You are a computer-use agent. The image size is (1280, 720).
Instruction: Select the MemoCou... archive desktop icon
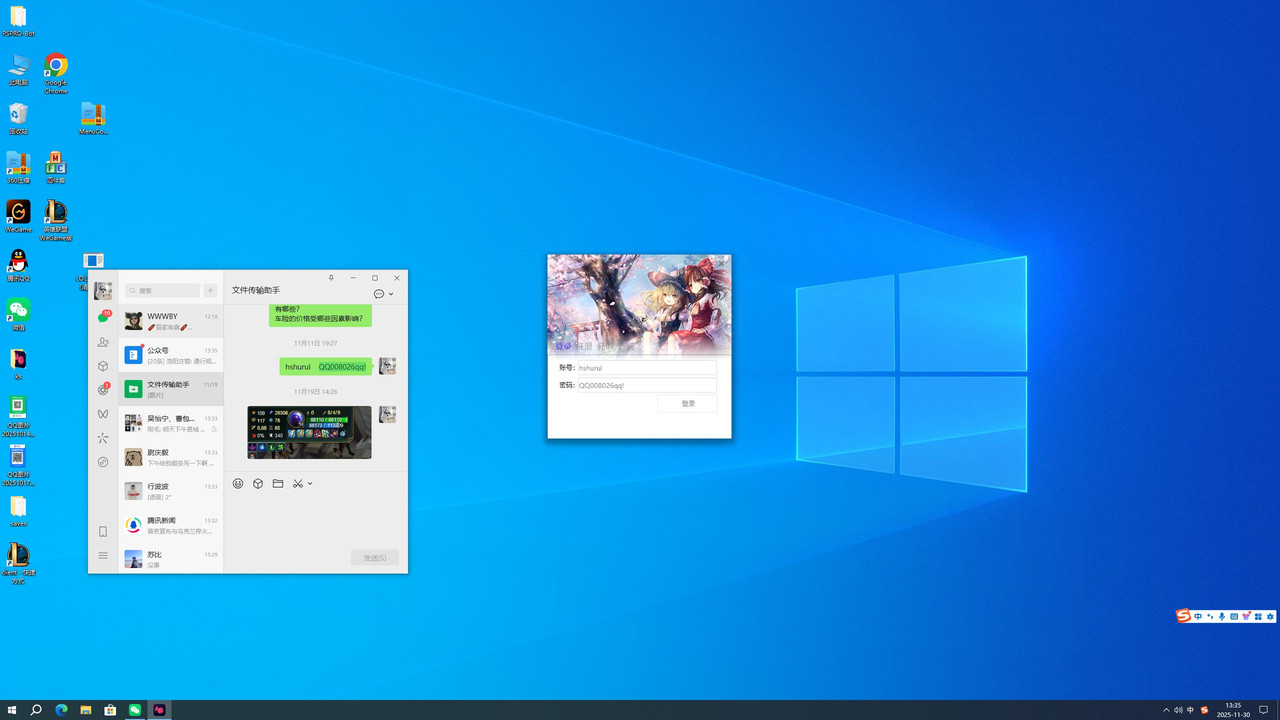[x=94, y=118]
